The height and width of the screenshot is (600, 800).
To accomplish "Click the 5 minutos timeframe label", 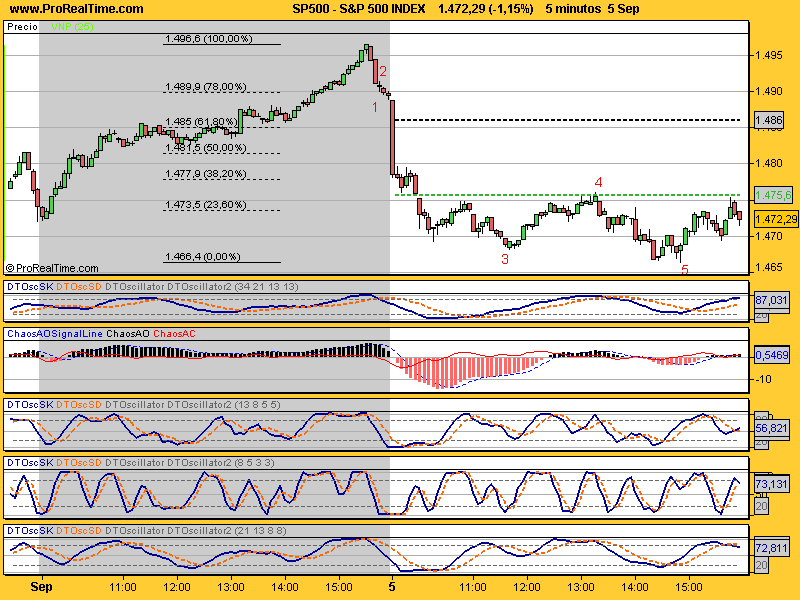I will click(x=573, y=9).
